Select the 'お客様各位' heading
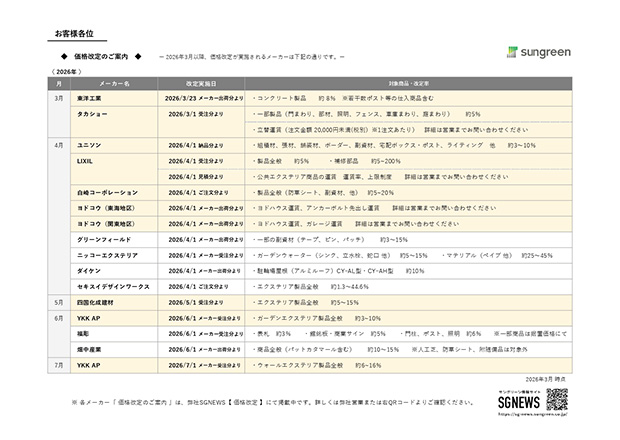The image size is (620, 440). coord(74,34)
